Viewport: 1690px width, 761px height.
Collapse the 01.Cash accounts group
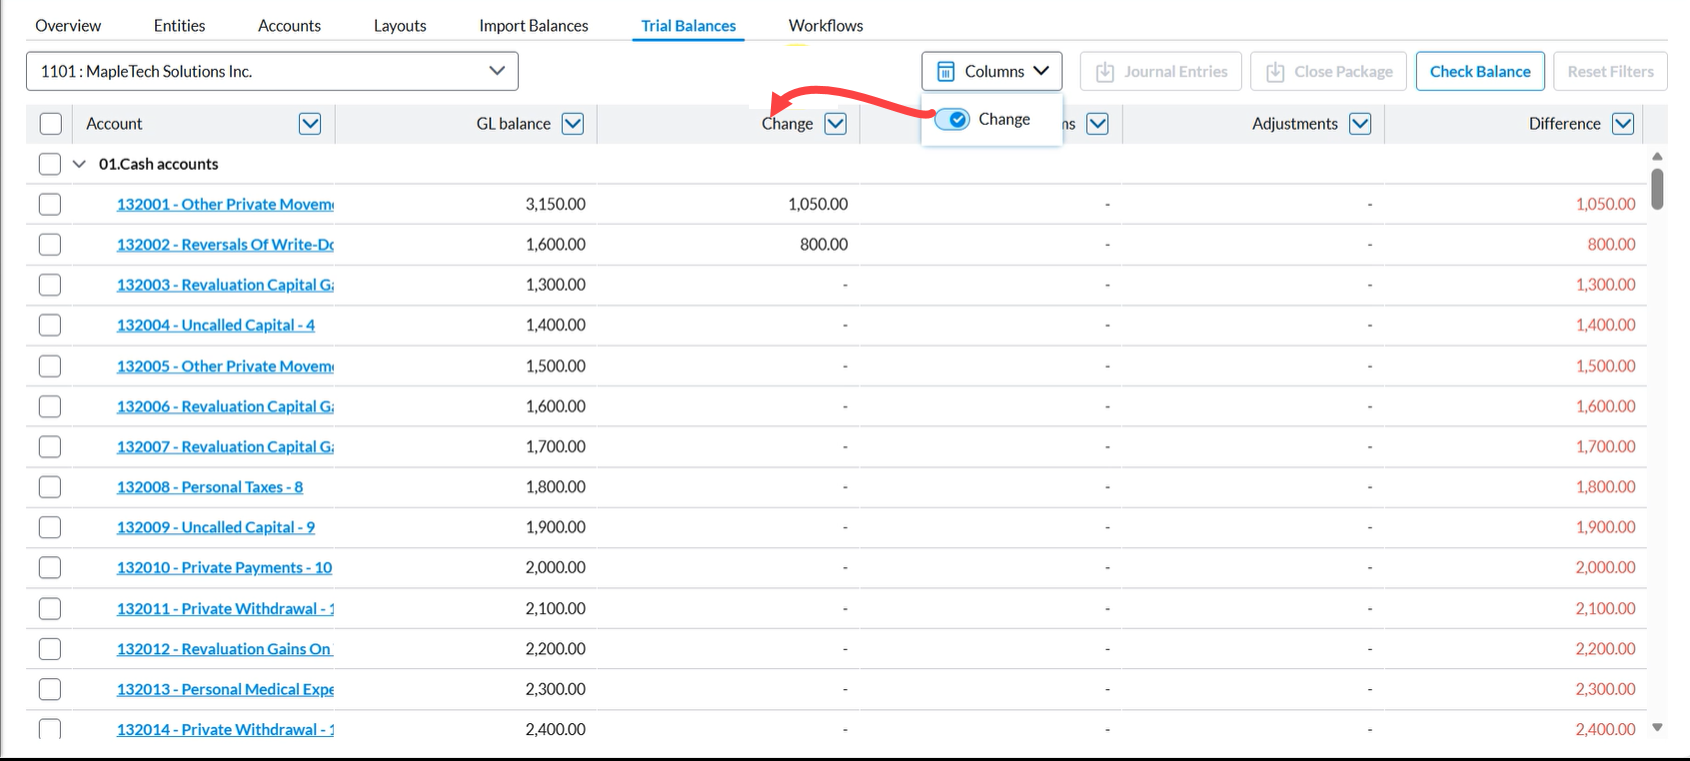point(79,164)
